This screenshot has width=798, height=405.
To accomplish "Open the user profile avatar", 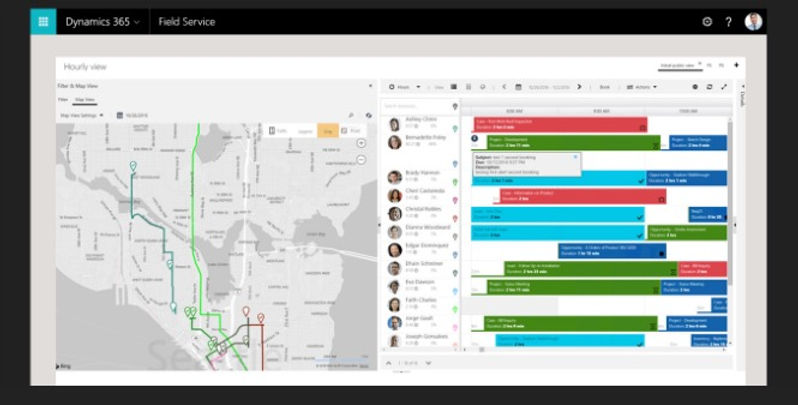I will pyautogui.click(x=753, y=22).
